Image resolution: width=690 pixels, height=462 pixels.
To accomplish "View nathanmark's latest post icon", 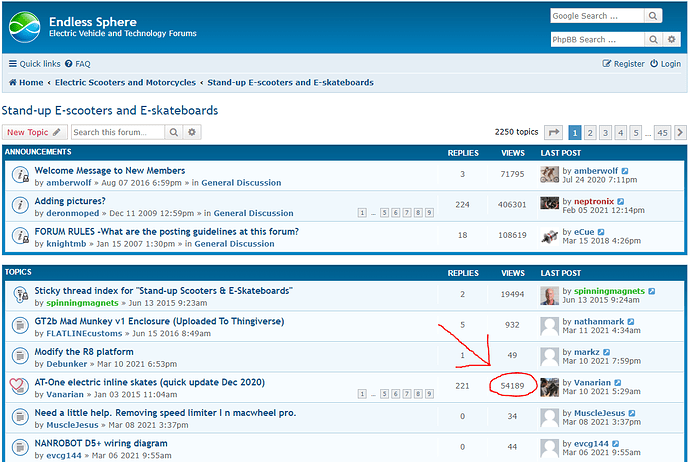I will point(631,322).
